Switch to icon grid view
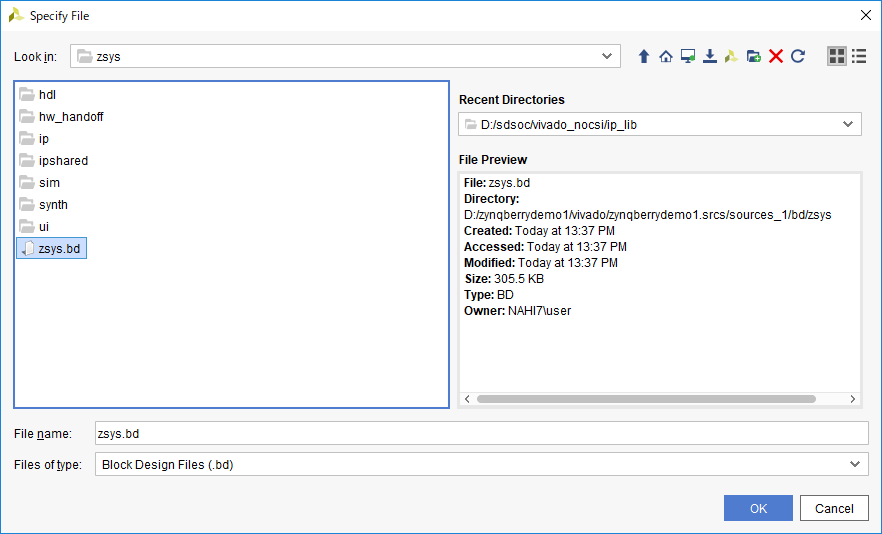882x534 pixels. pos(836,57)
